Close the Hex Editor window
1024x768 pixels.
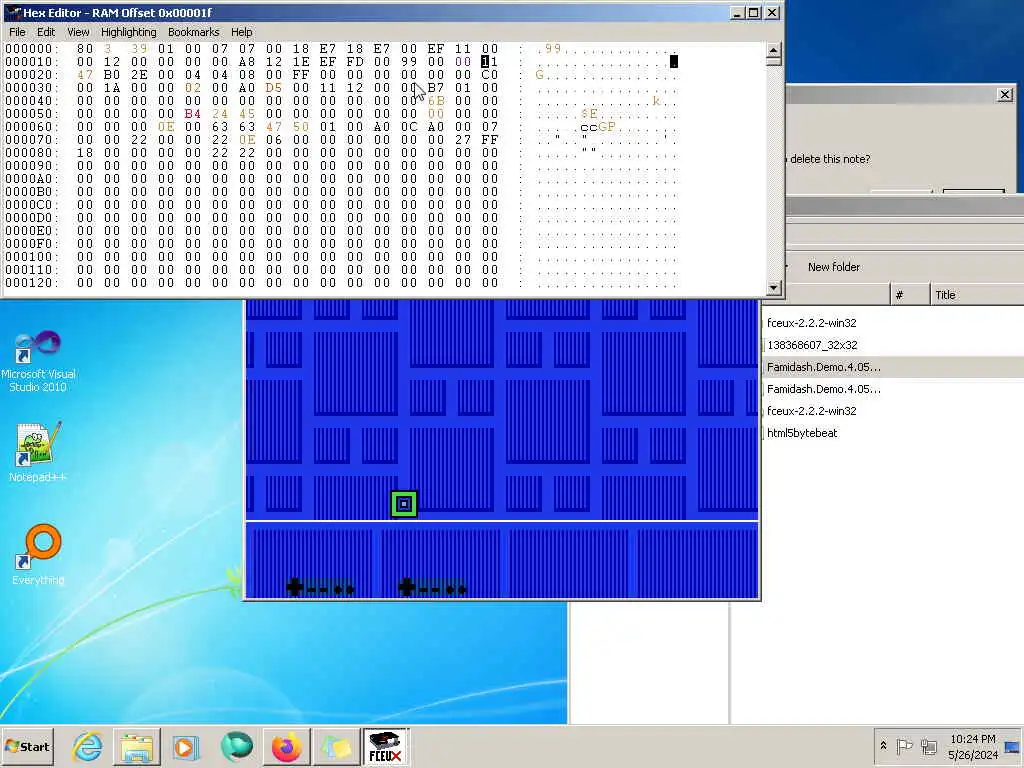[x=772, y=12]
